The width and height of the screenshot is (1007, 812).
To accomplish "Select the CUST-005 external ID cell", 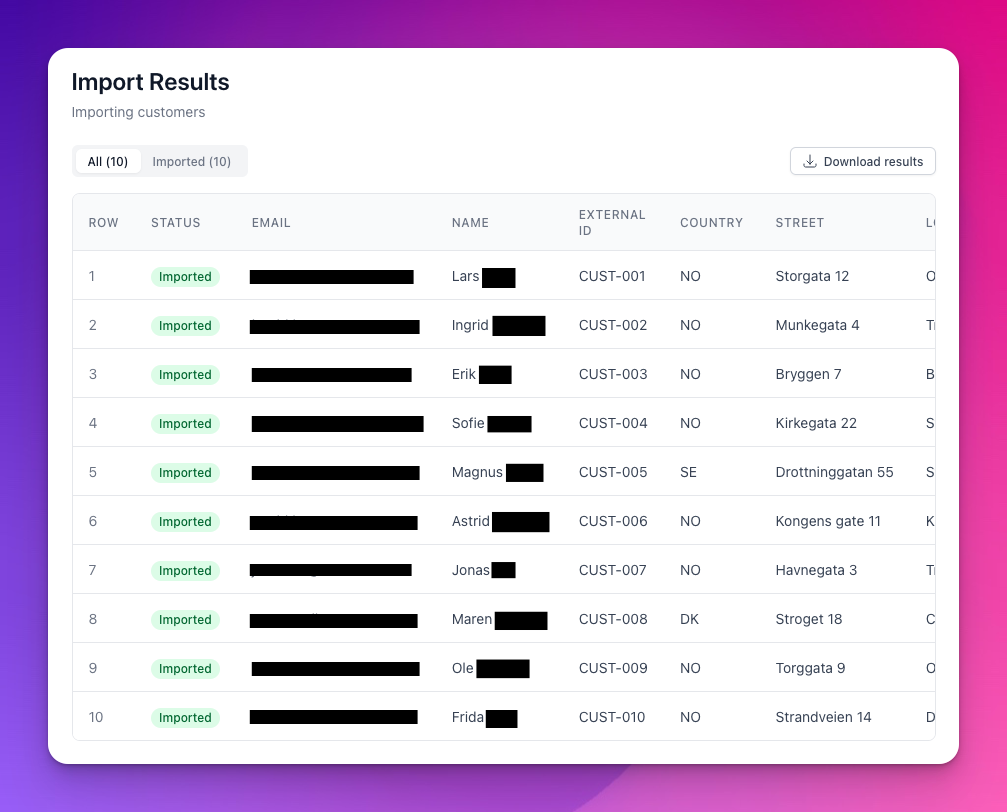I will pyautogui.click(x=613, y=472).
